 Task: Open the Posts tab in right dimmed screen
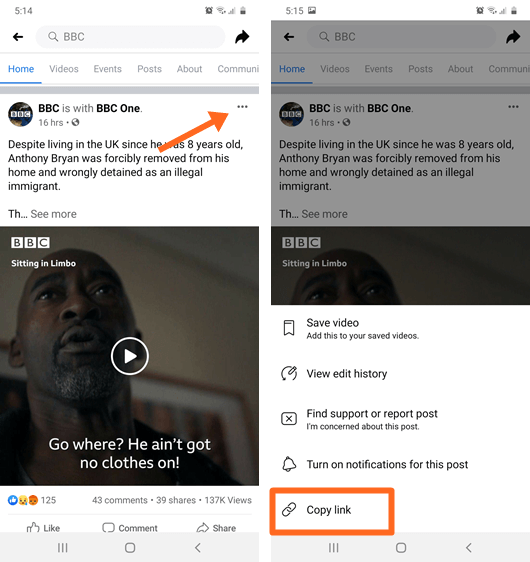coord(420,69)
